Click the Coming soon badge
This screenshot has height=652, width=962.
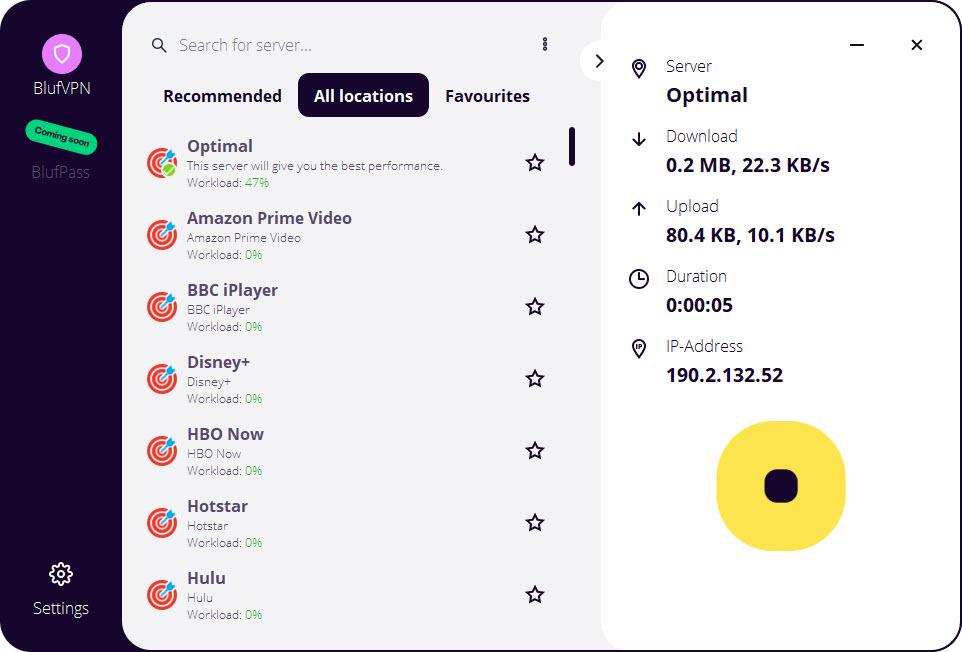(61, 137)
